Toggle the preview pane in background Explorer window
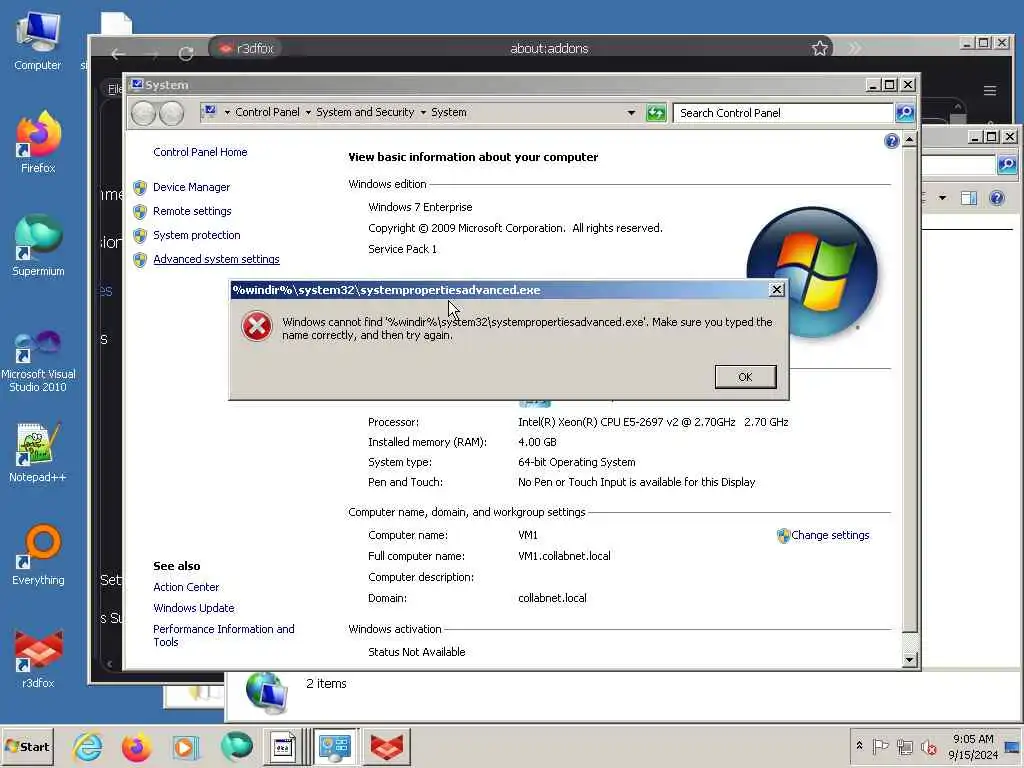The width and height of the screenshot is (1024, 768). 968,198
